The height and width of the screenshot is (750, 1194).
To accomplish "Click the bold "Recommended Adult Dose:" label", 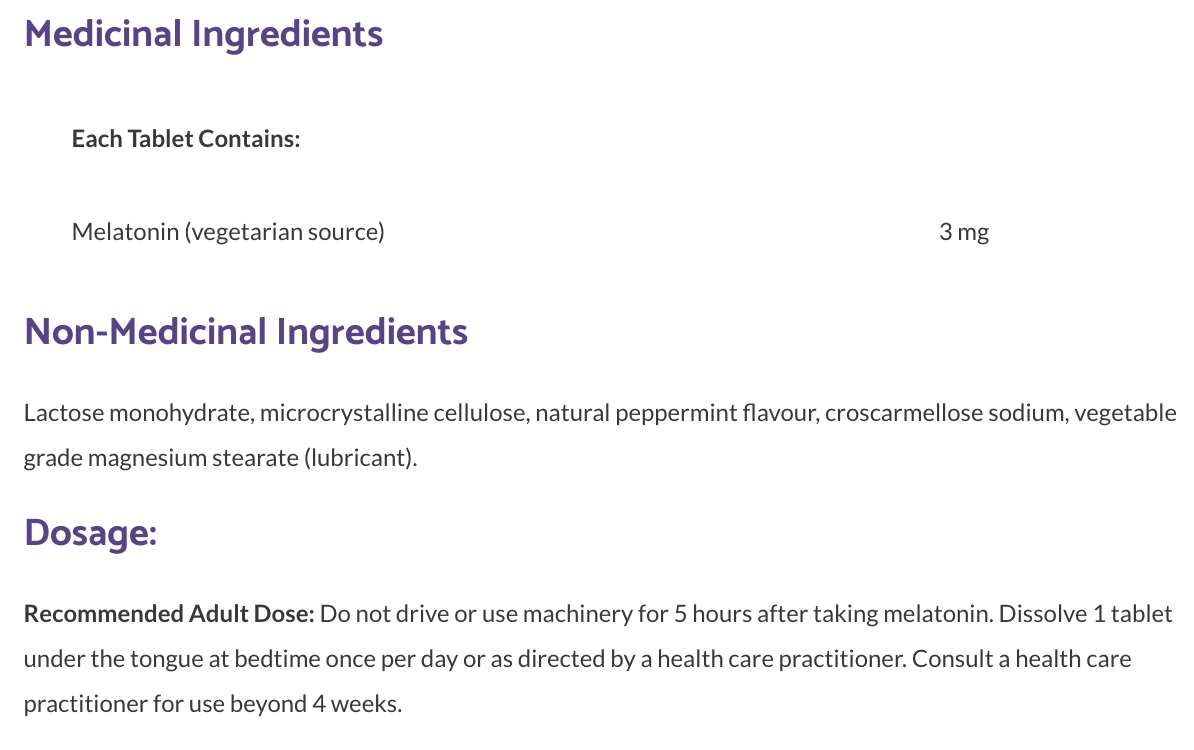I will [x=169, y=613].
